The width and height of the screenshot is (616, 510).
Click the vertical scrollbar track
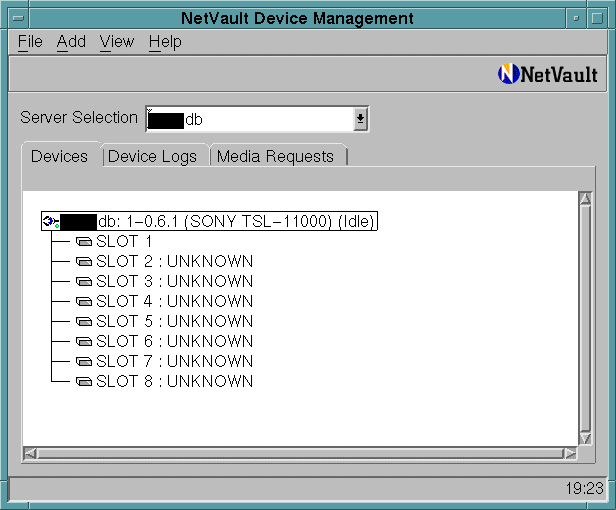pos(585,319)
